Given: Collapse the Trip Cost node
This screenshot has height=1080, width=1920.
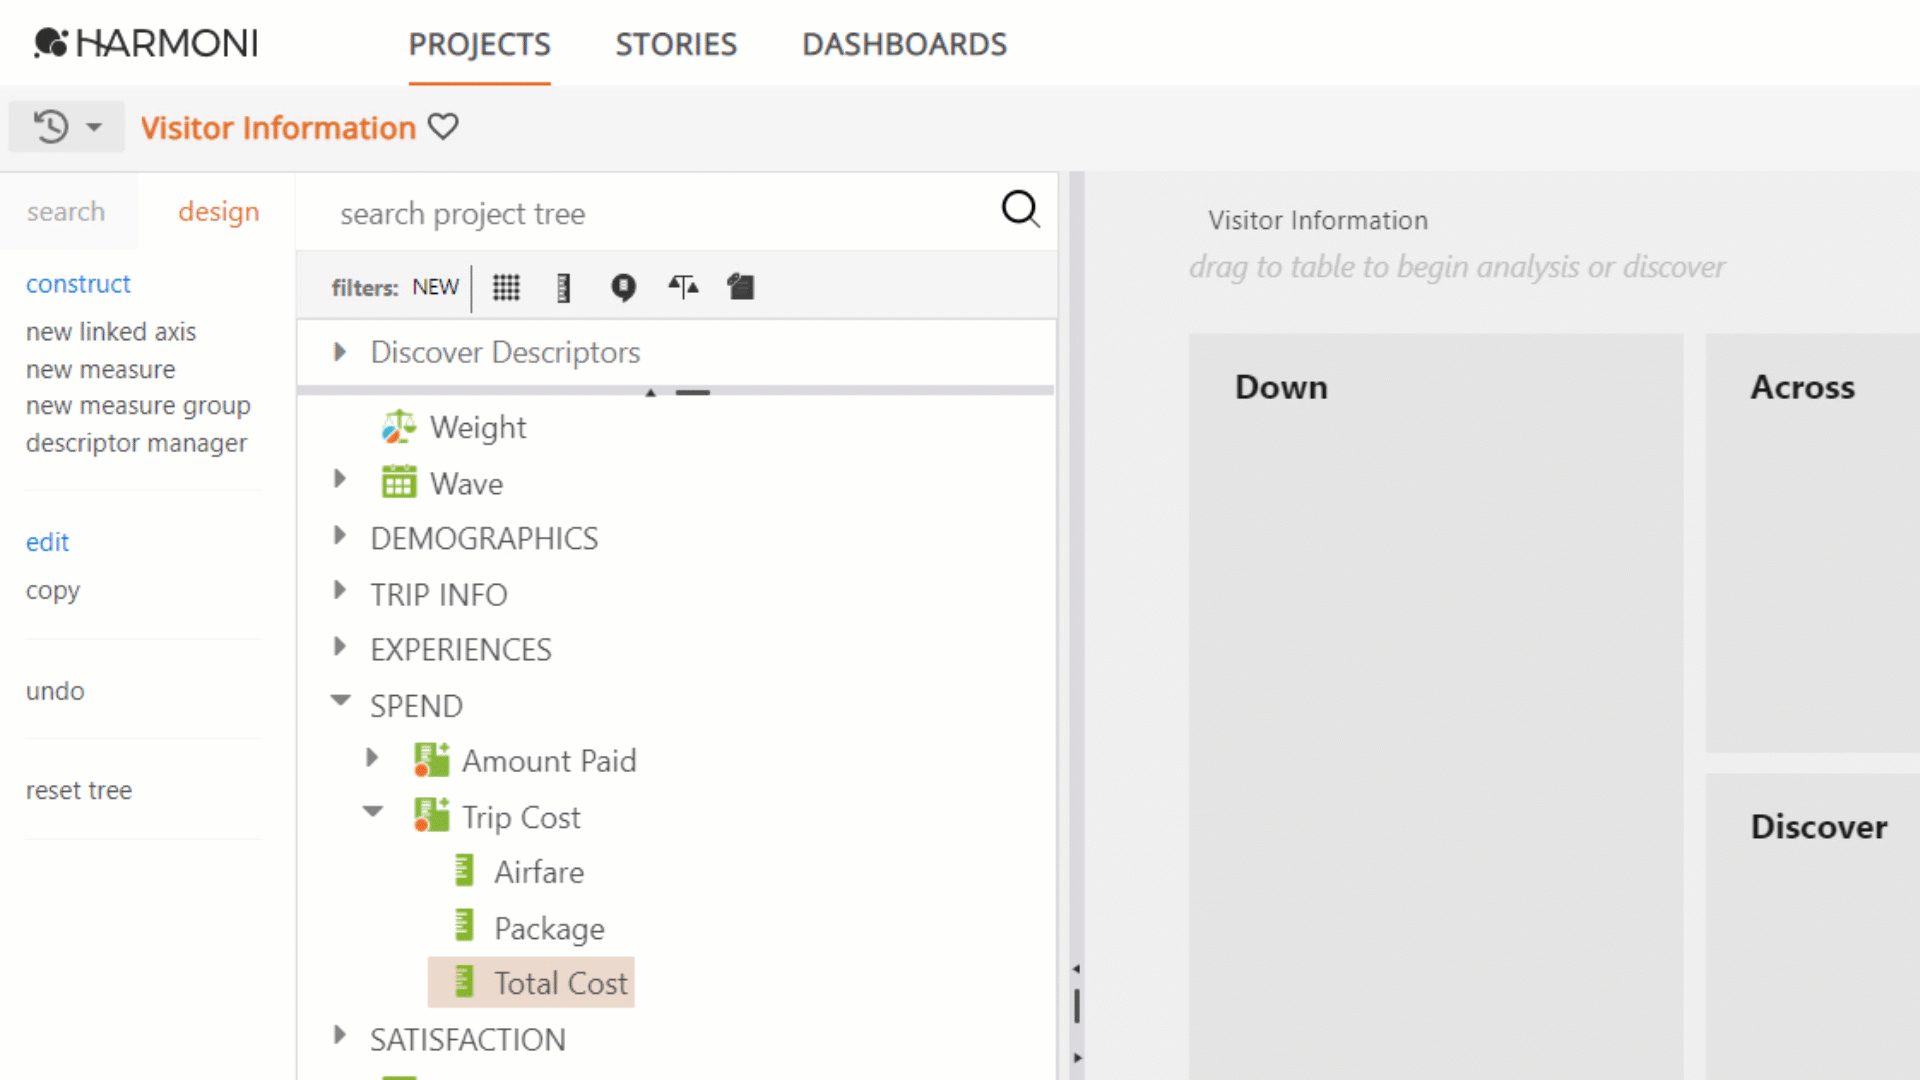Looking at the screenshot, I should point(373,812).
